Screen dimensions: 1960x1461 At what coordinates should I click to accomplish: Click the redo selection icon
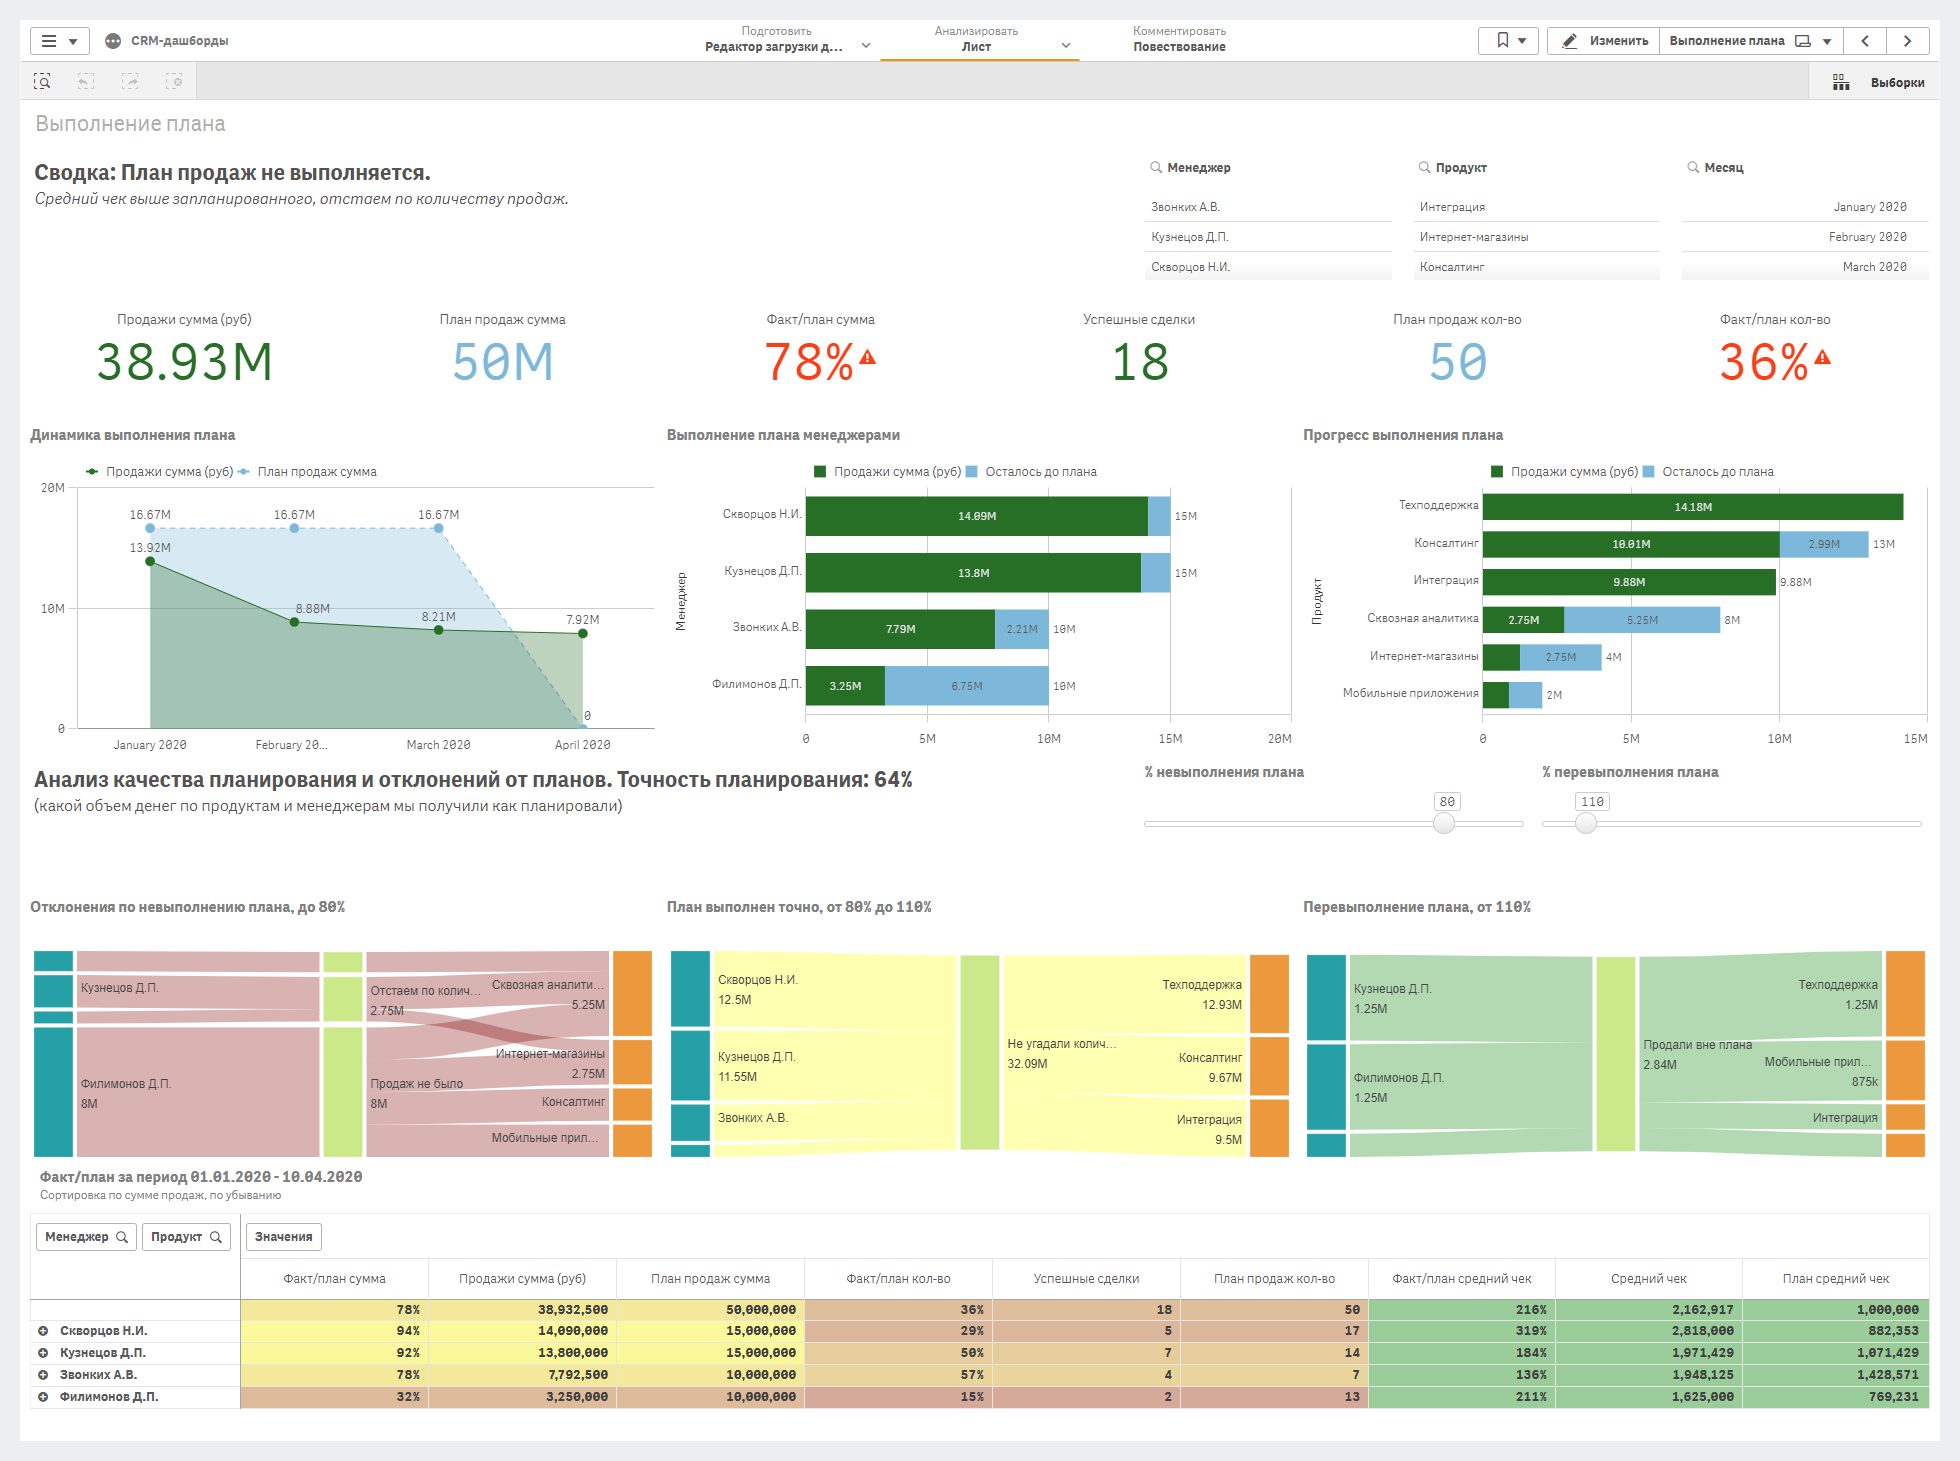tap(130, 81)
